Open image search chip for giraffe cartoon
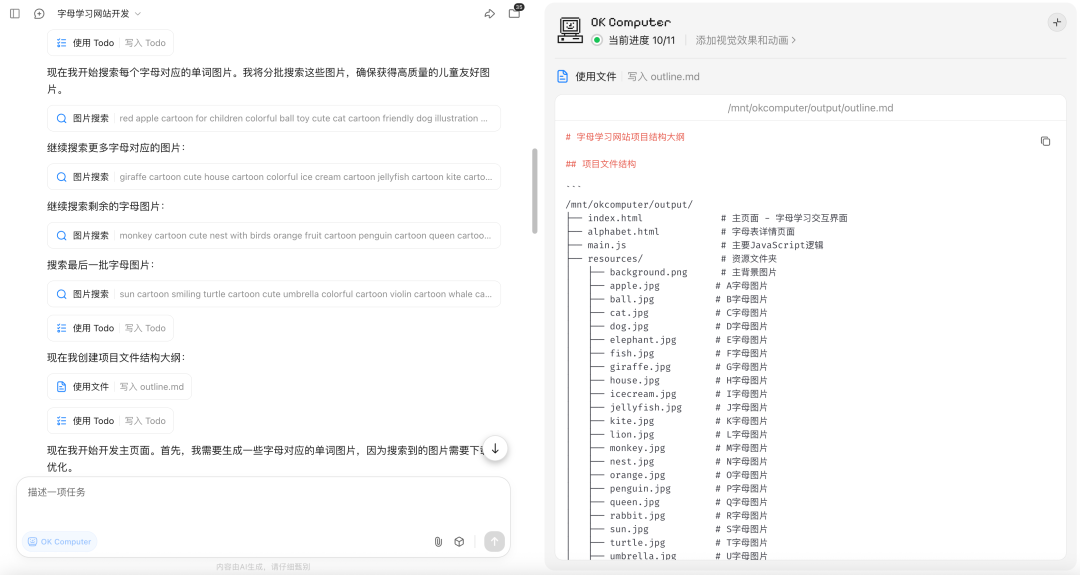Viewport: 1080px width, 575px height. 273,177
